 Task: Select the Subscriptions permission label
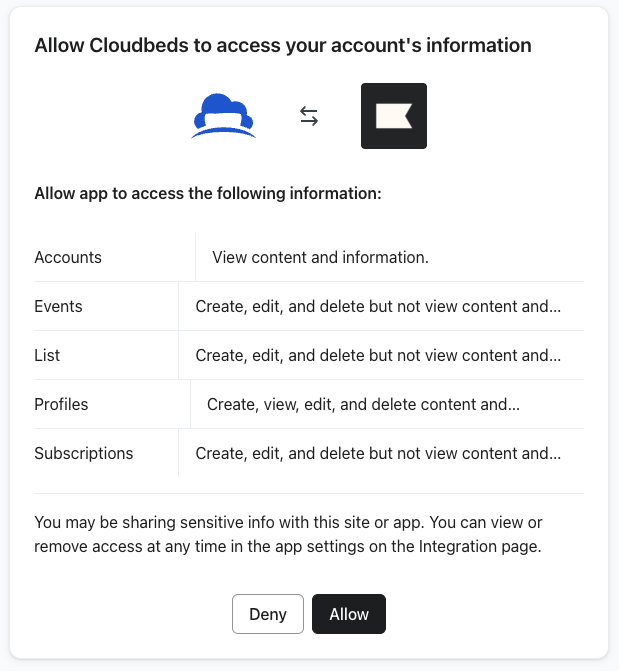tap(83, 453)
